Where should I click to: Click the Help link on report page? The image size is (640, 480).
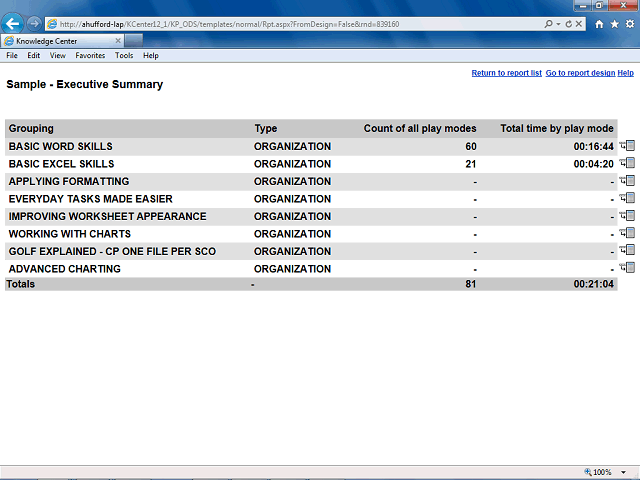click(625, 73)
